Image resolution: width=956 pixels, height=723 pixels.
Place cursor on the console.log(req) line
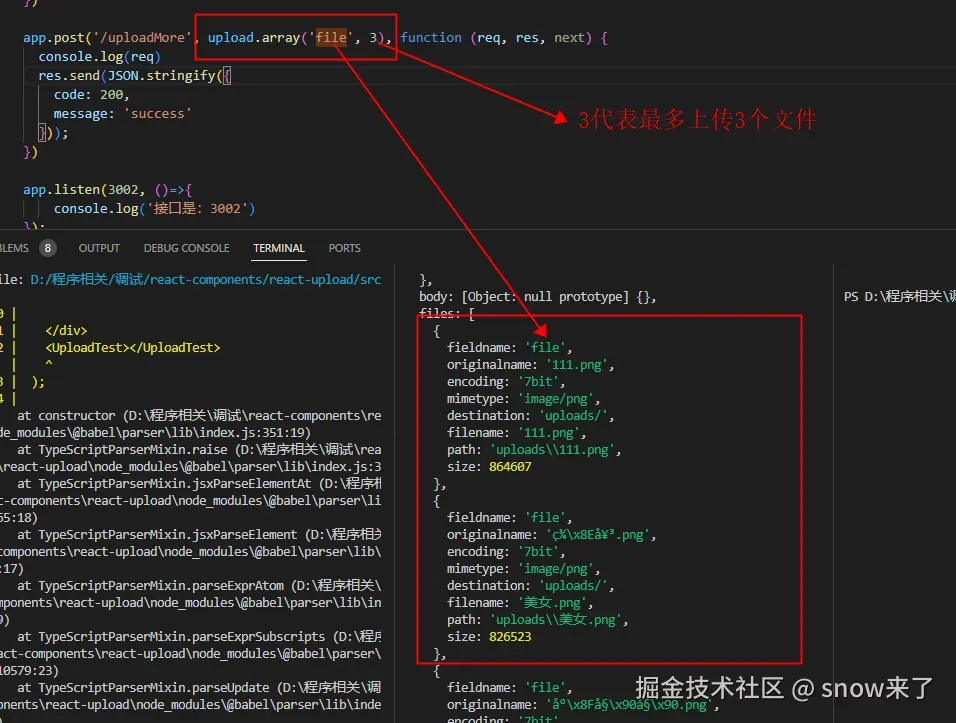point(99,57)
